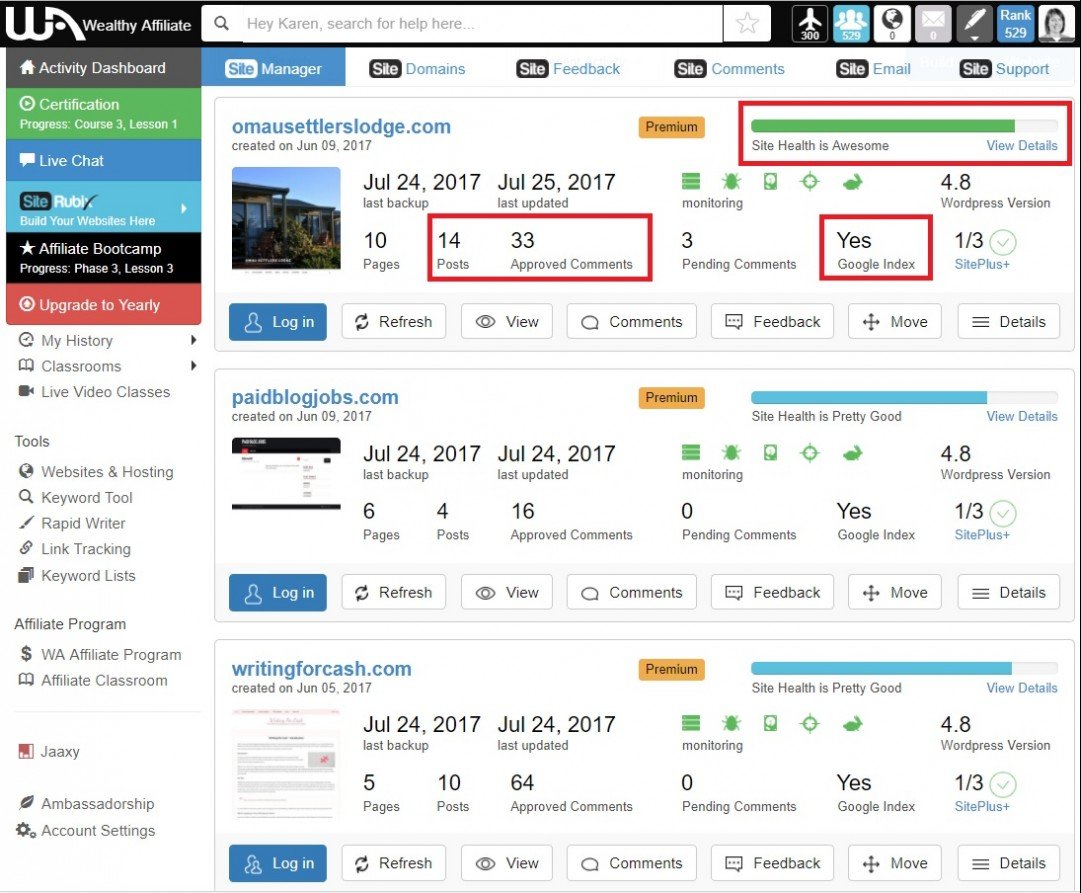1081x893 pixels.
Task: Open Live Chat in sidebar
Action: 103,161
